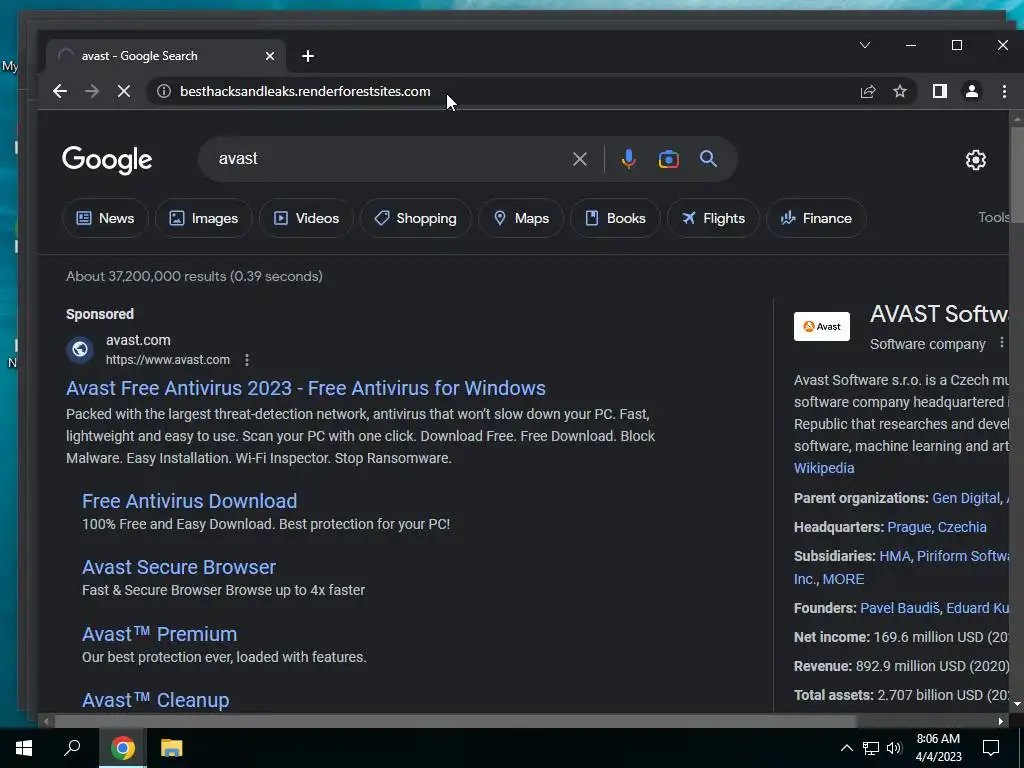Stop loading the page
The width and height of the screenshot is (1024, 768).
click(x=123, y=91)
